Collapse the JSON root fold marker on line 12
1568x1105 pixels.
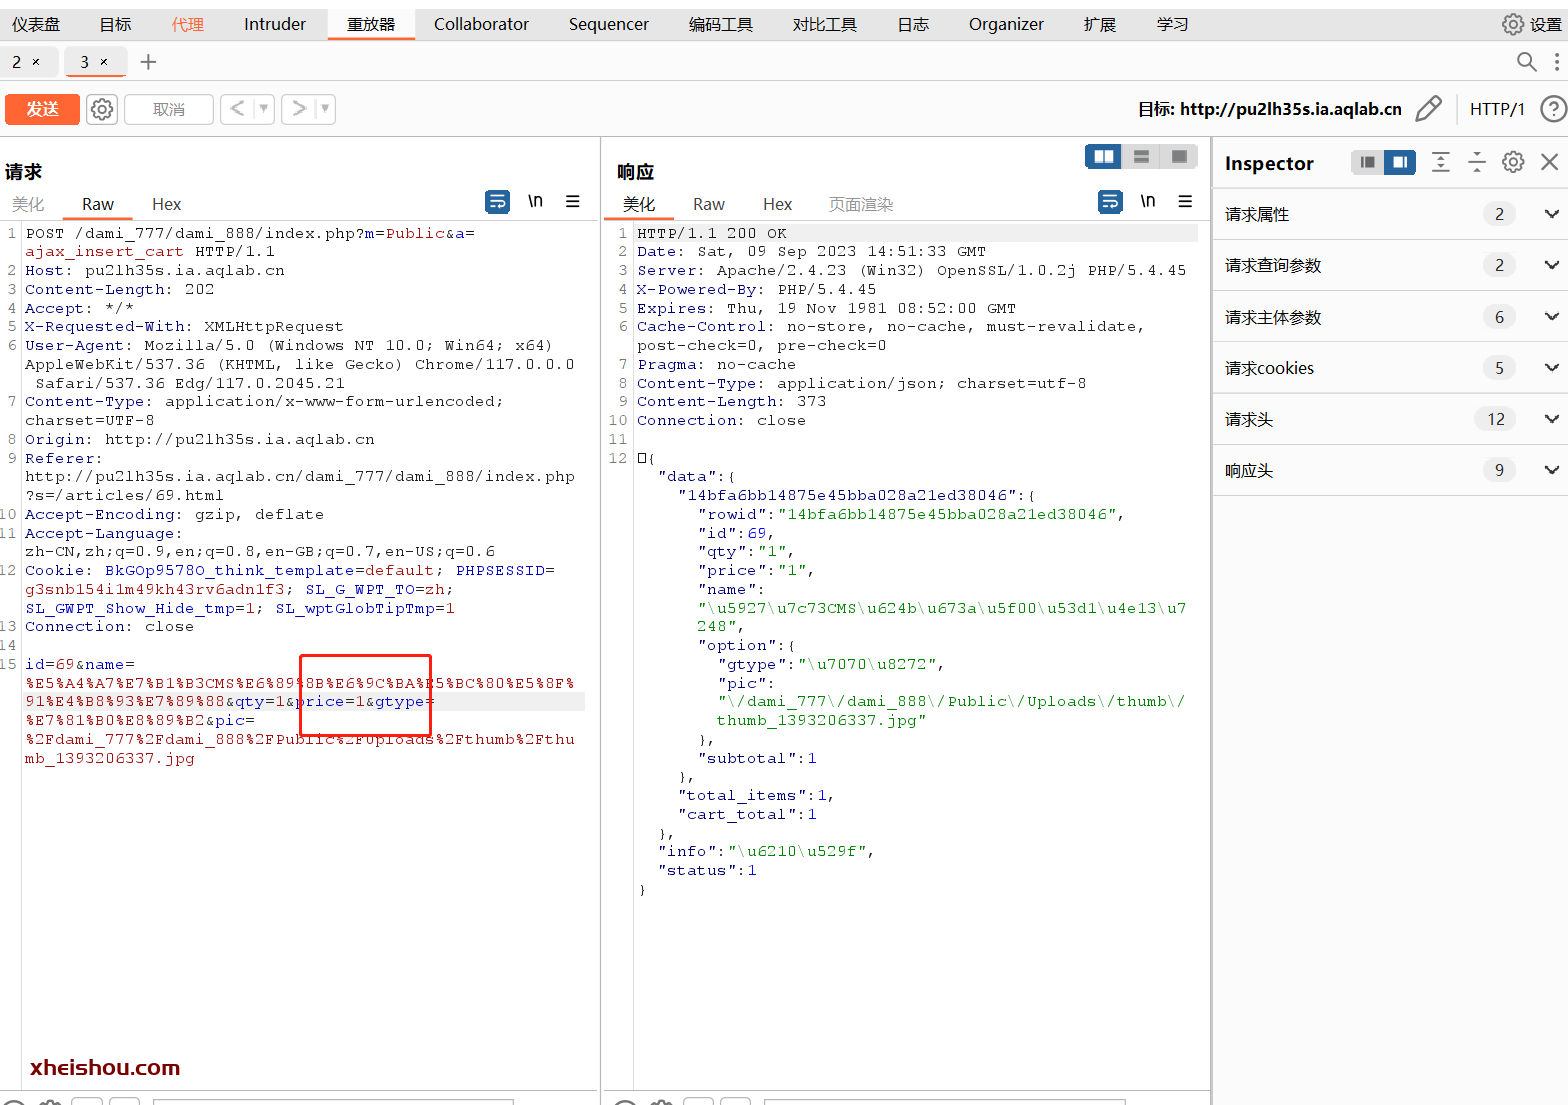642,458
